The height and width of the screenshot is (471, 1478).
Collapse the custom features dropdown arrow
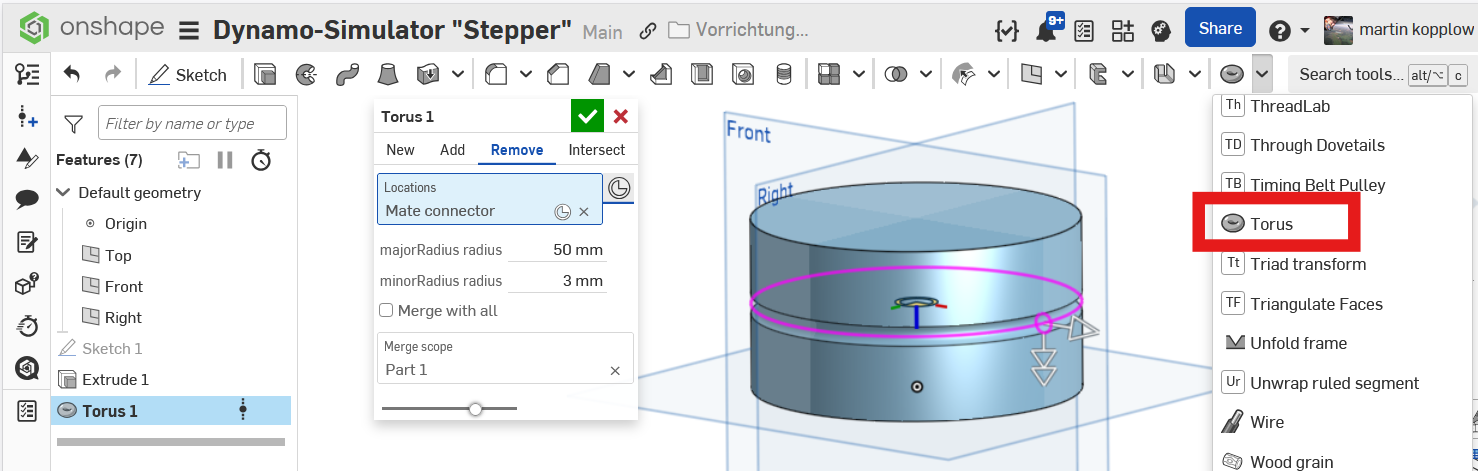pyautogui.click(x=1262, y=74)
